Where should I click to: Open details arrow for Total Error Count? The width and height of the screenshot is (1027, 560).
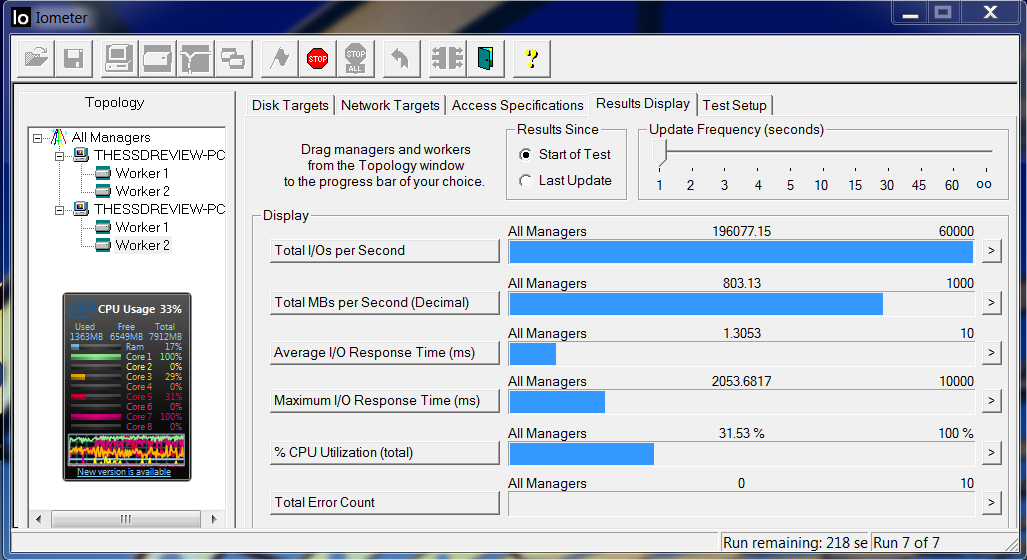tap(992, 503)
